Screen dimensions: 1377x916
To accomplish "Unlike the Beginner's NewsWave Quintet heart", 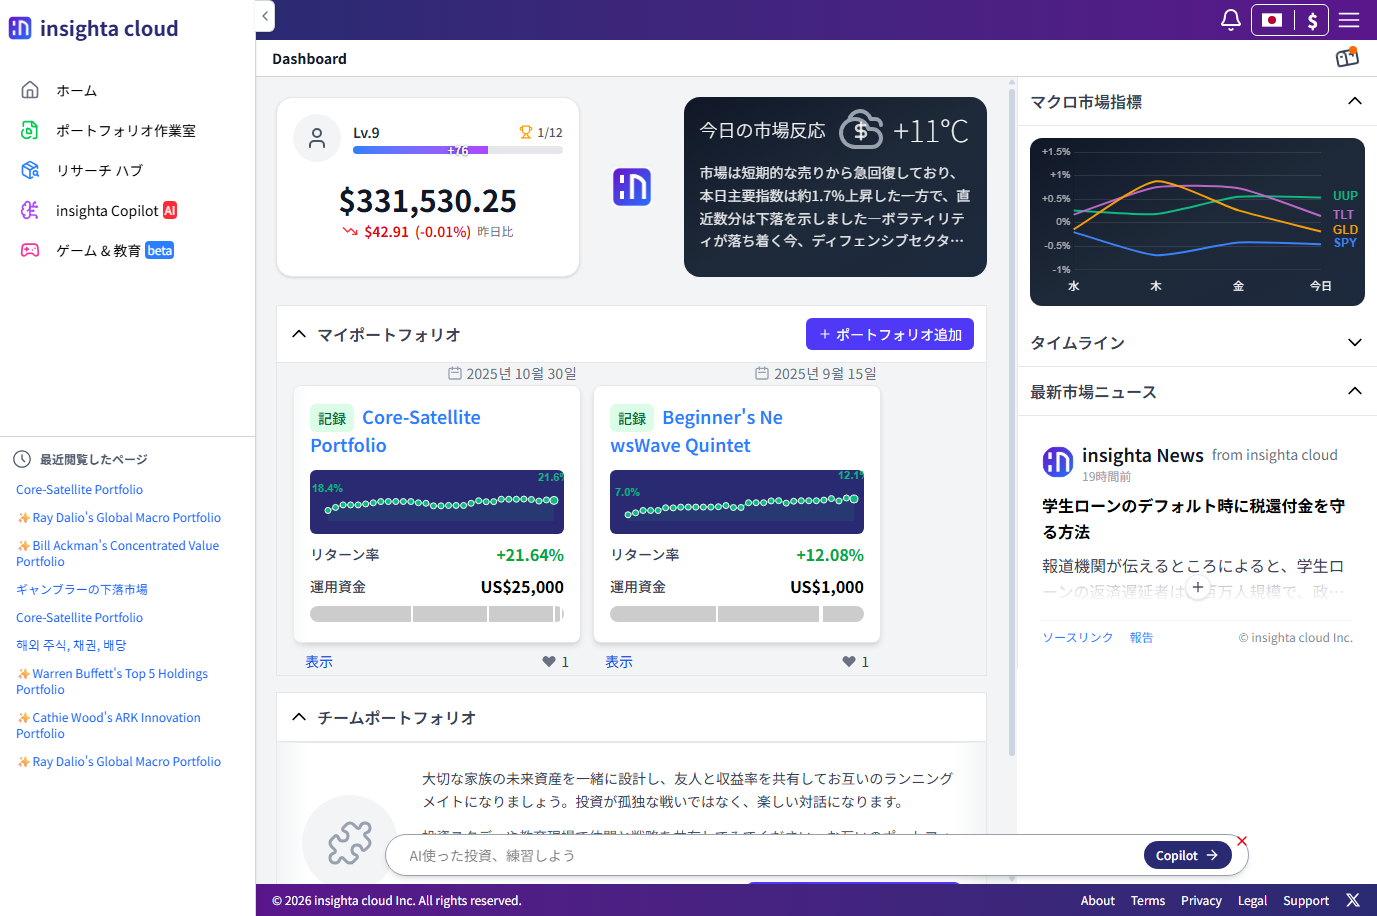I will click(848, 660).
